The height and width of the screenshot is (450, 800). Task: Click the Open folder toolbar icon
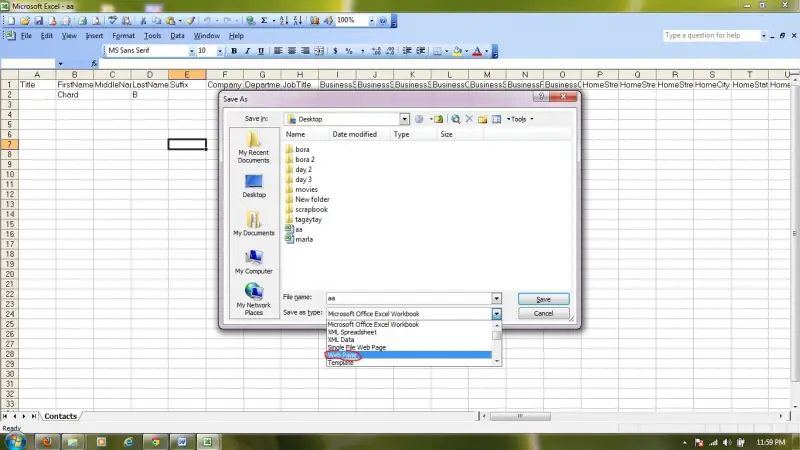tap(24, 20)
